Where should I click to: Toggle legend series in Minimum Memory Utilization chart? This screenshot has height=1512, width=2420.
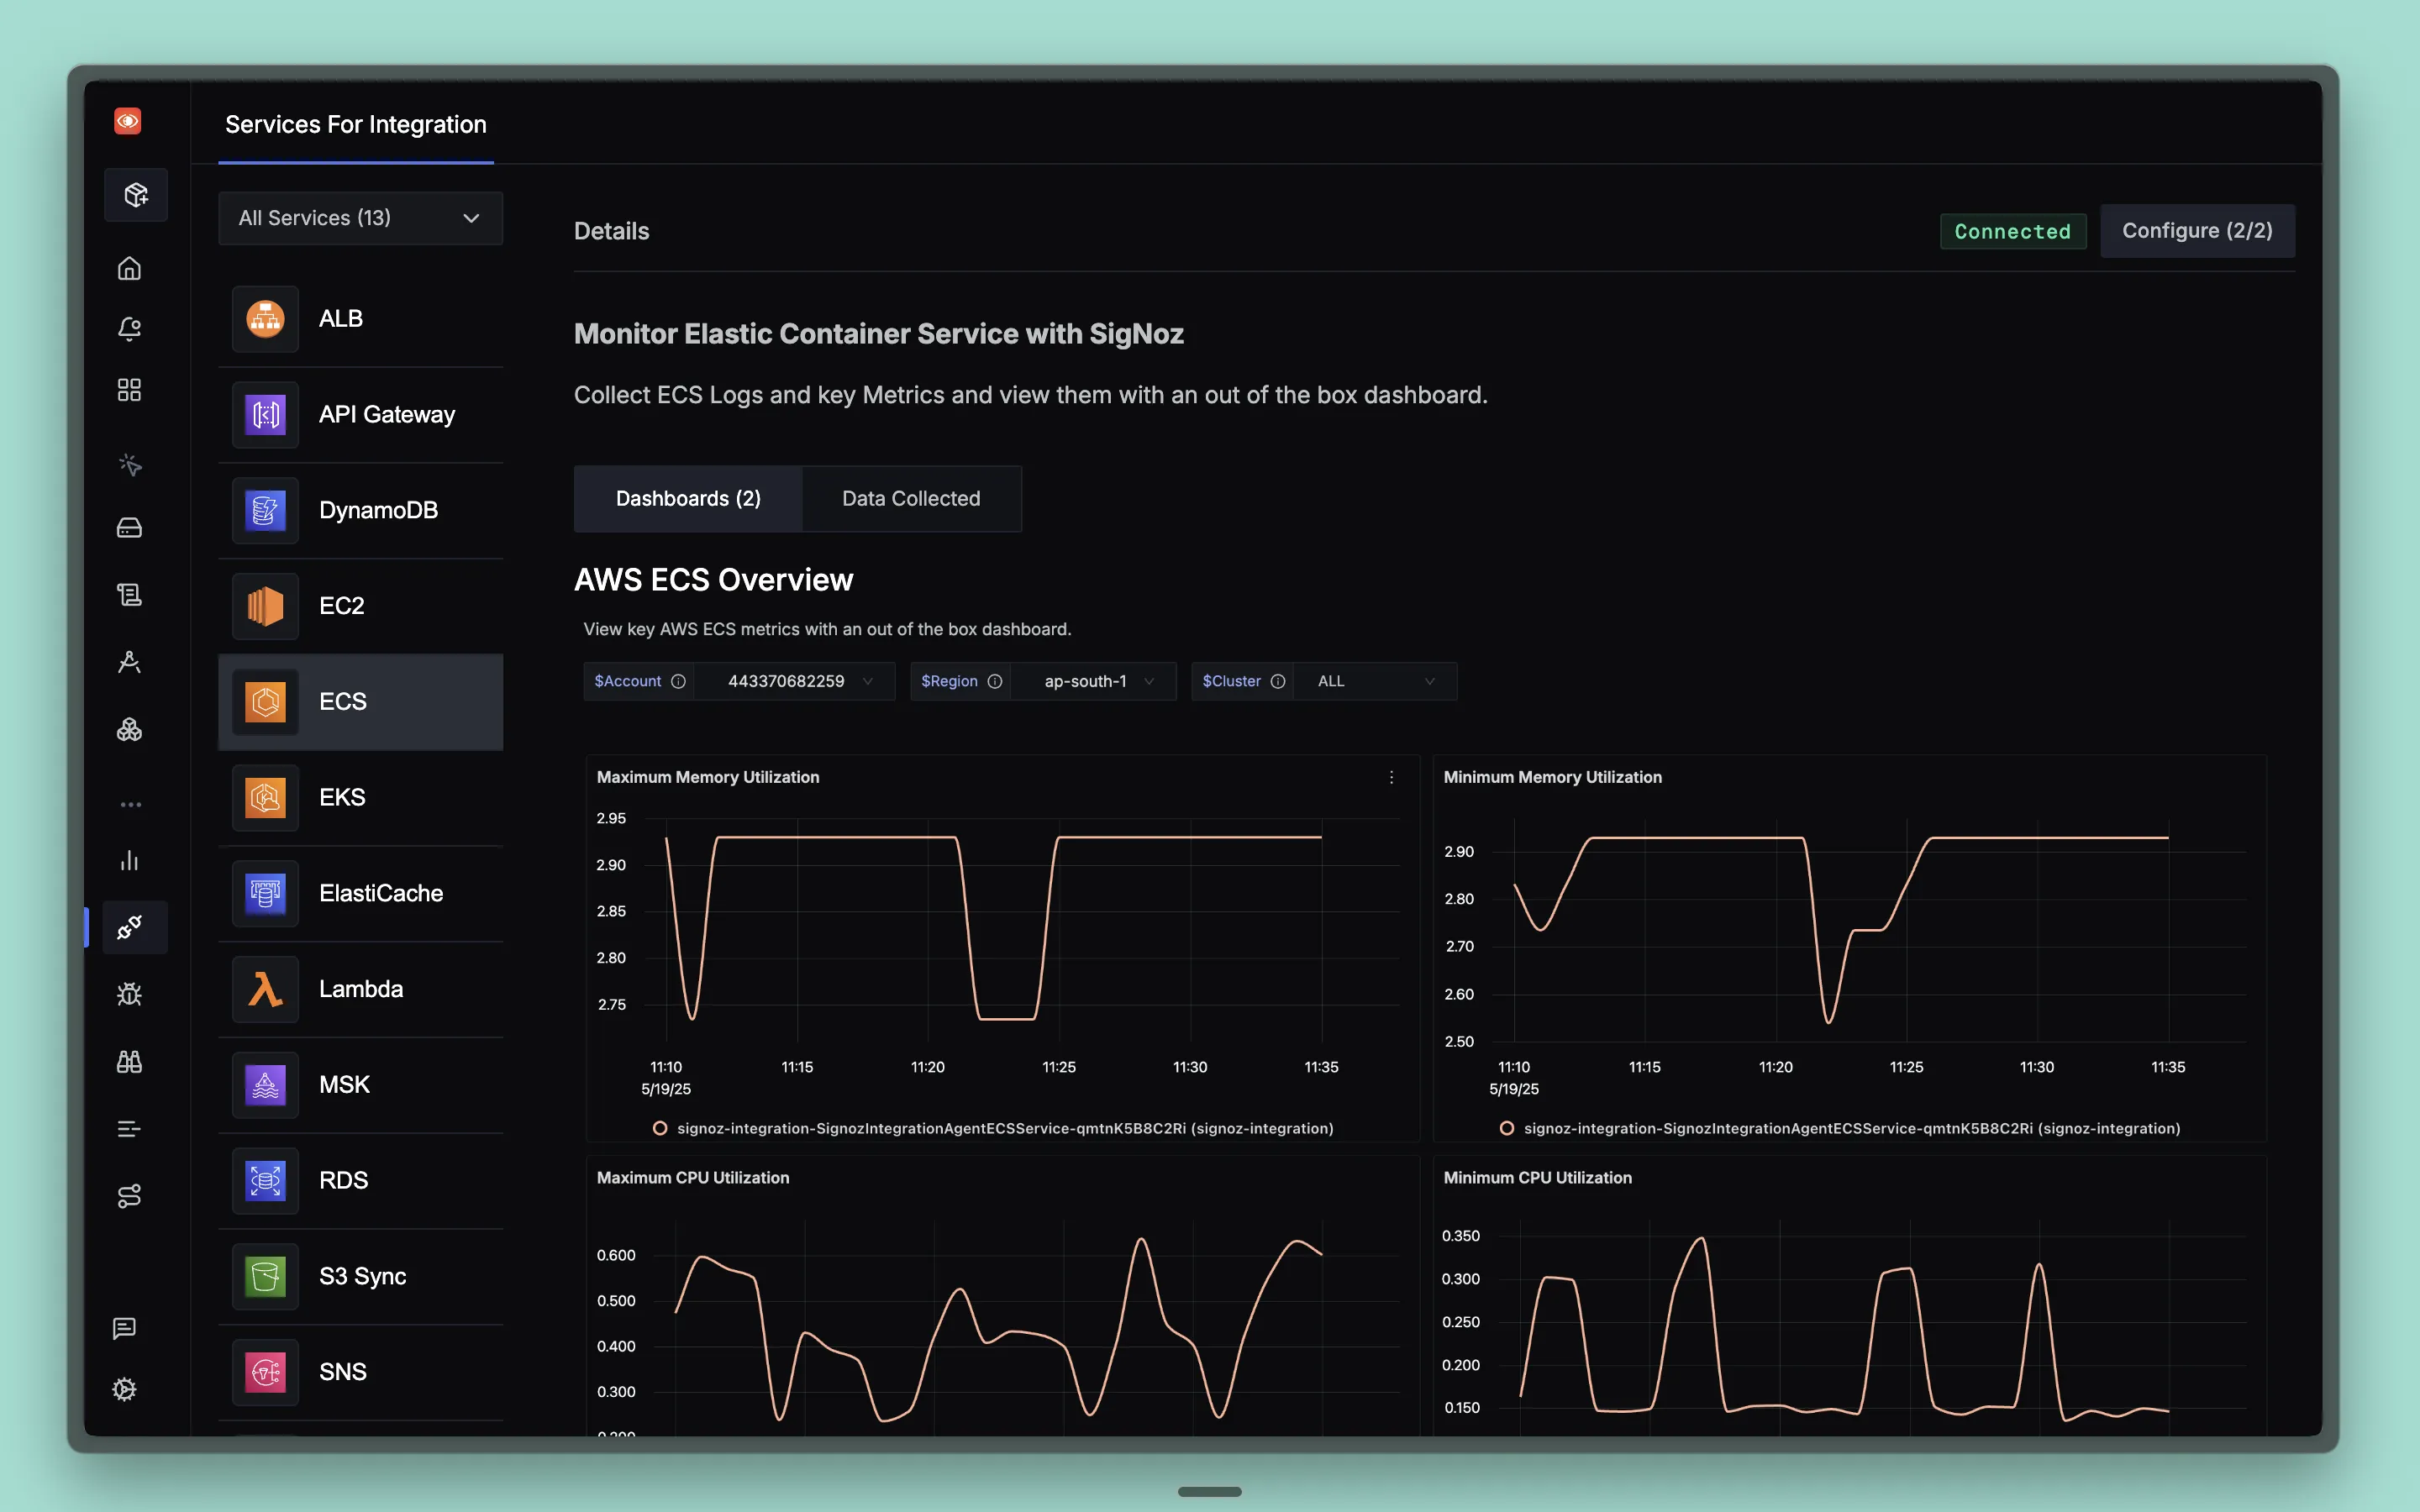[x=1841, y=1128]
